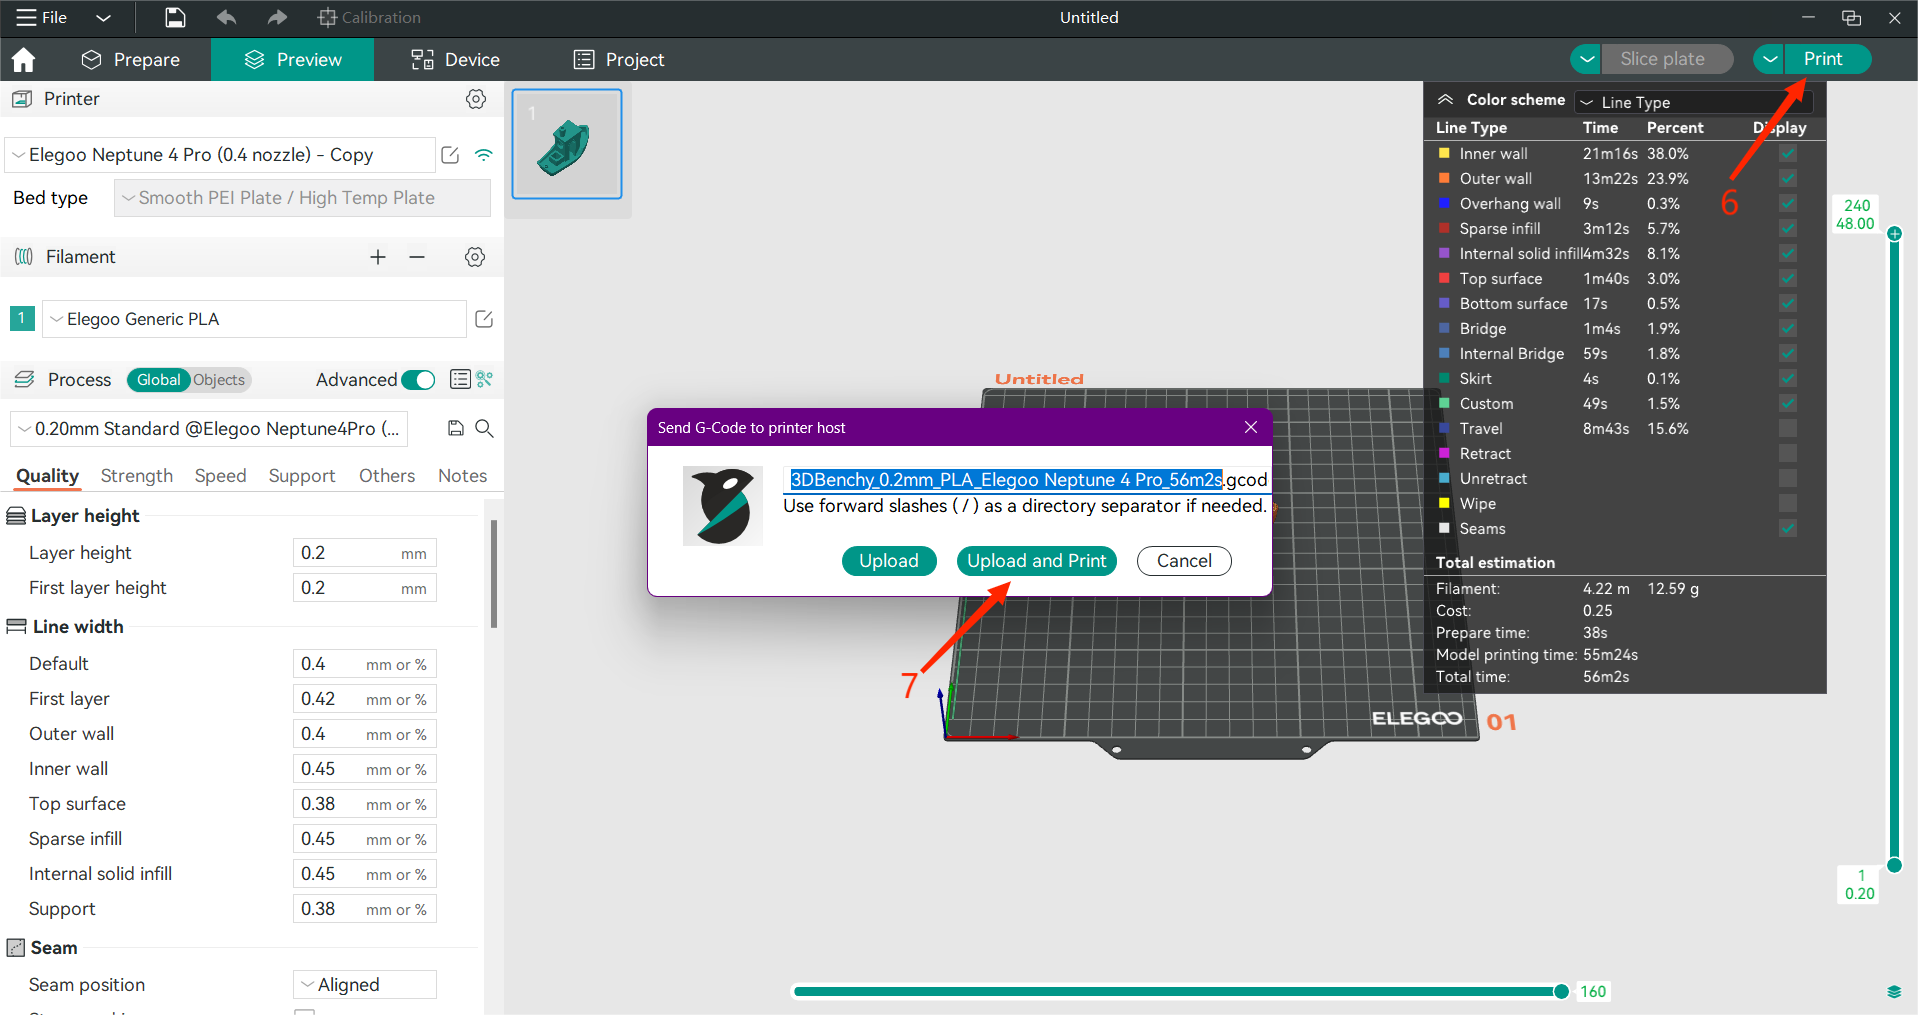This screenshot has height=1015, width=1918.
Task: Open printer settings gear icon
Action: pos(476,99)
